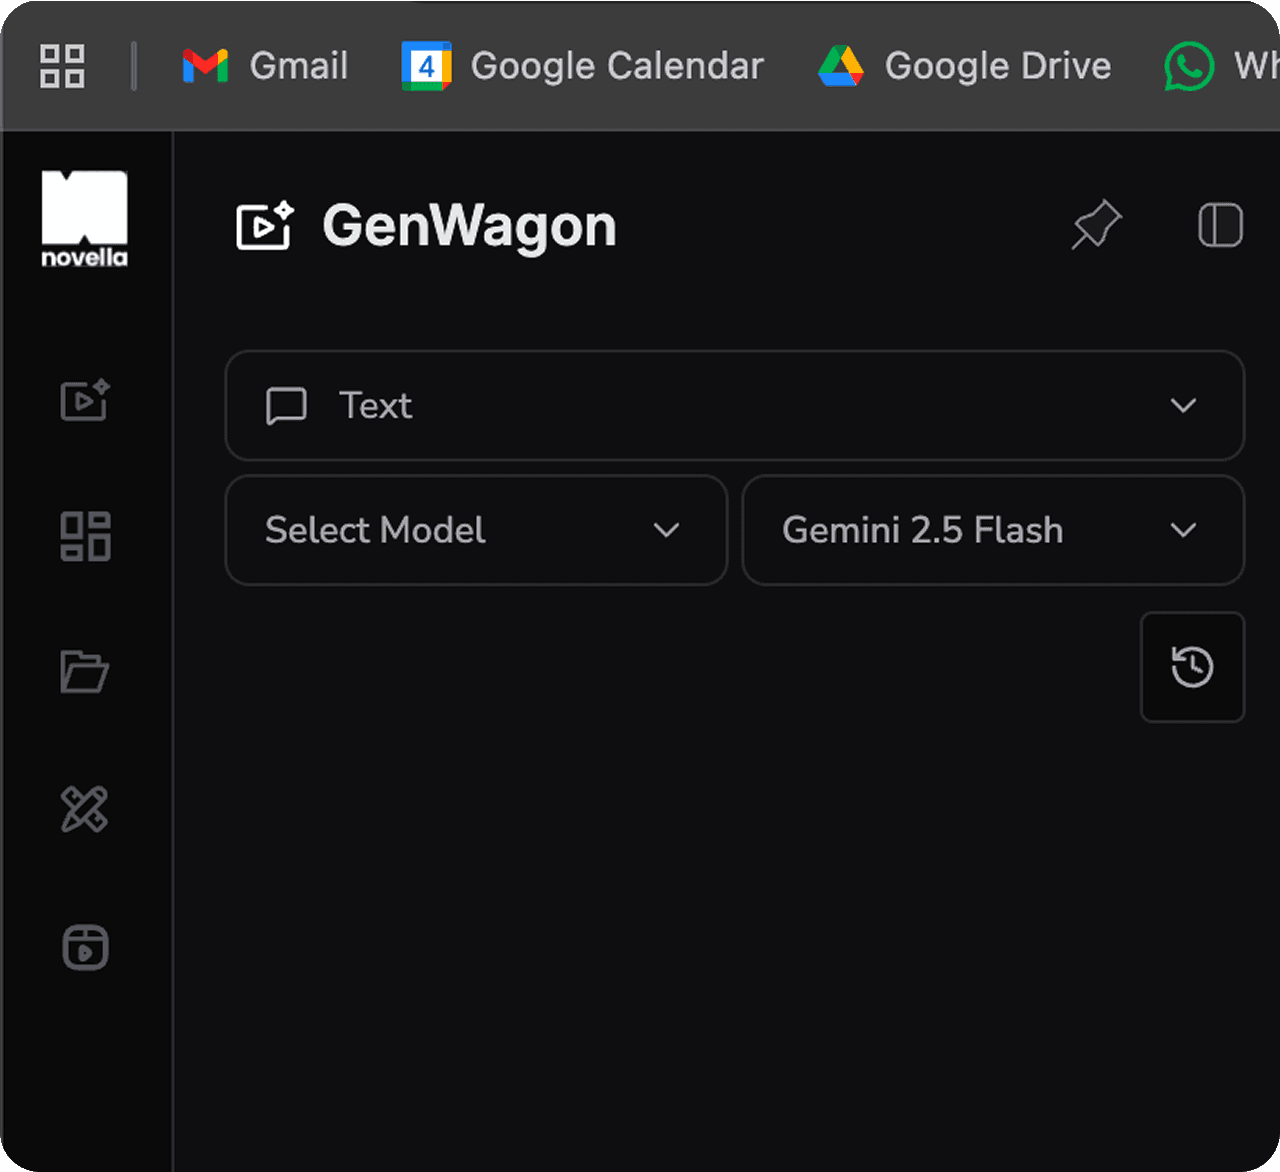Toggle the split panel layout view

click(x=1220, y=225)
